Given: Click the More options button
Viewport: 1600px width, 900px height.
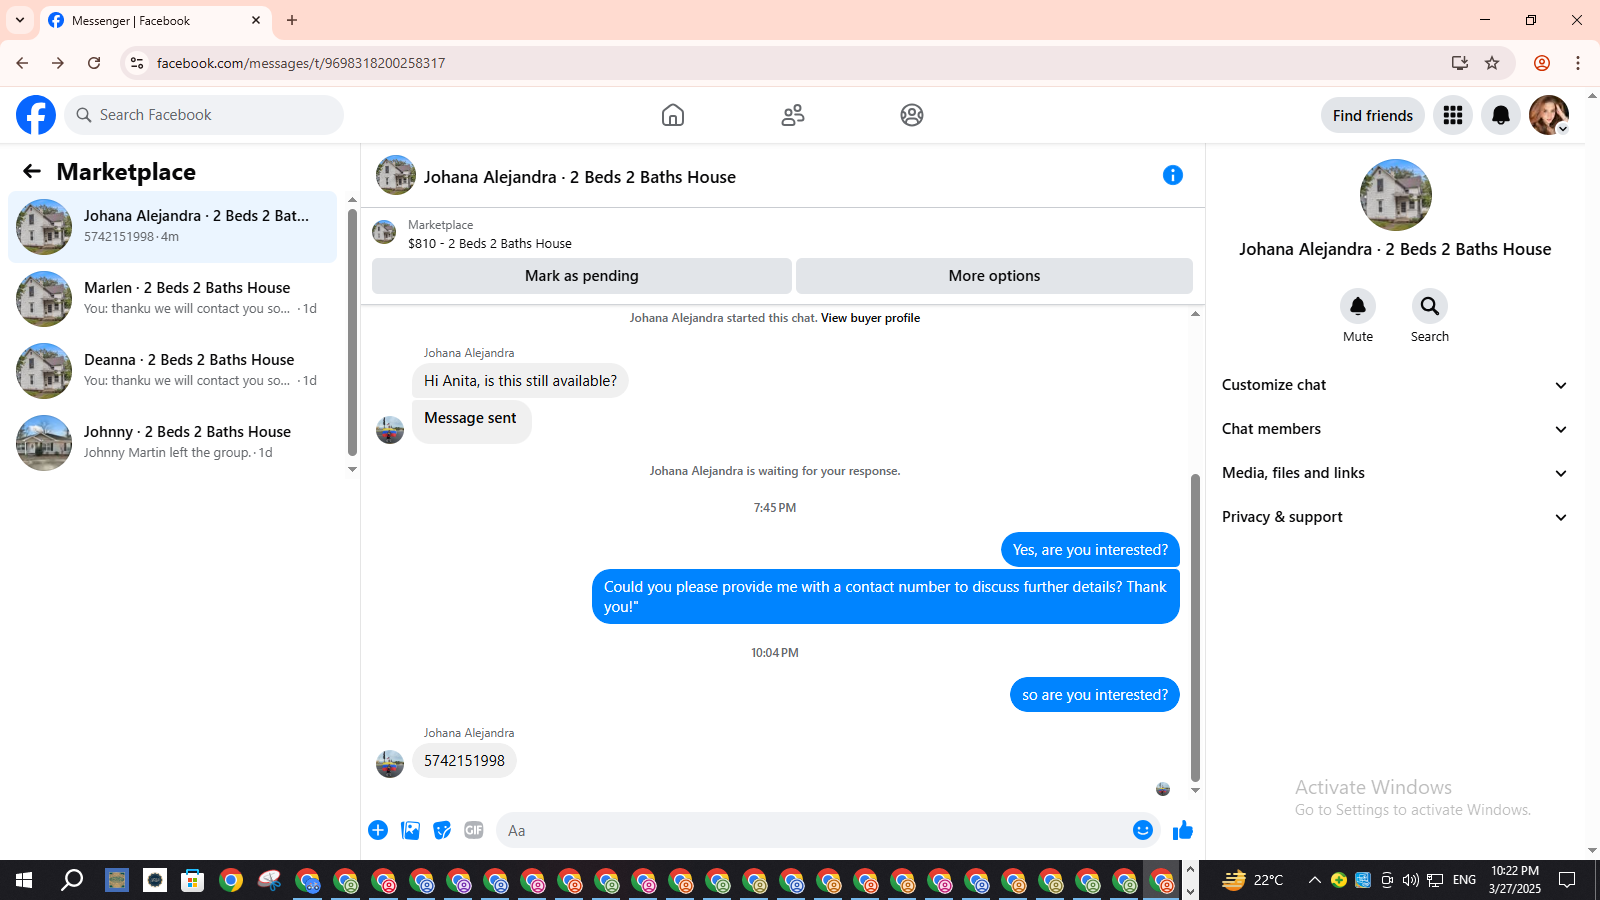Looking at the screenshot, I should [x=994, y=276].
